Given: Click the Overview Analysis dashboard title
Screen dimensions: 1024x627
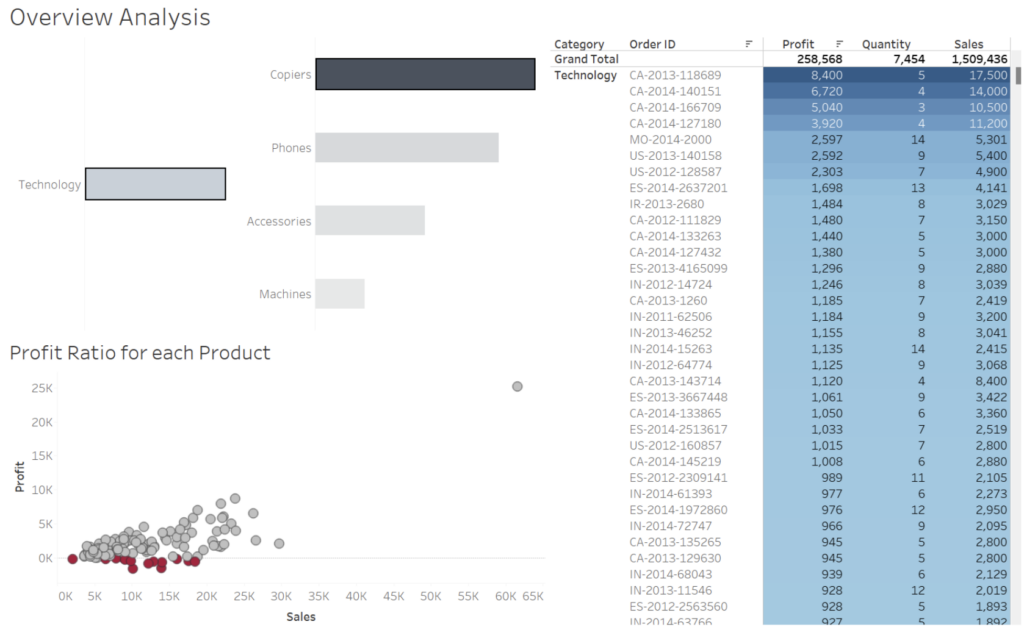Looking at the screenshot, I should click(x=110, y=17).
